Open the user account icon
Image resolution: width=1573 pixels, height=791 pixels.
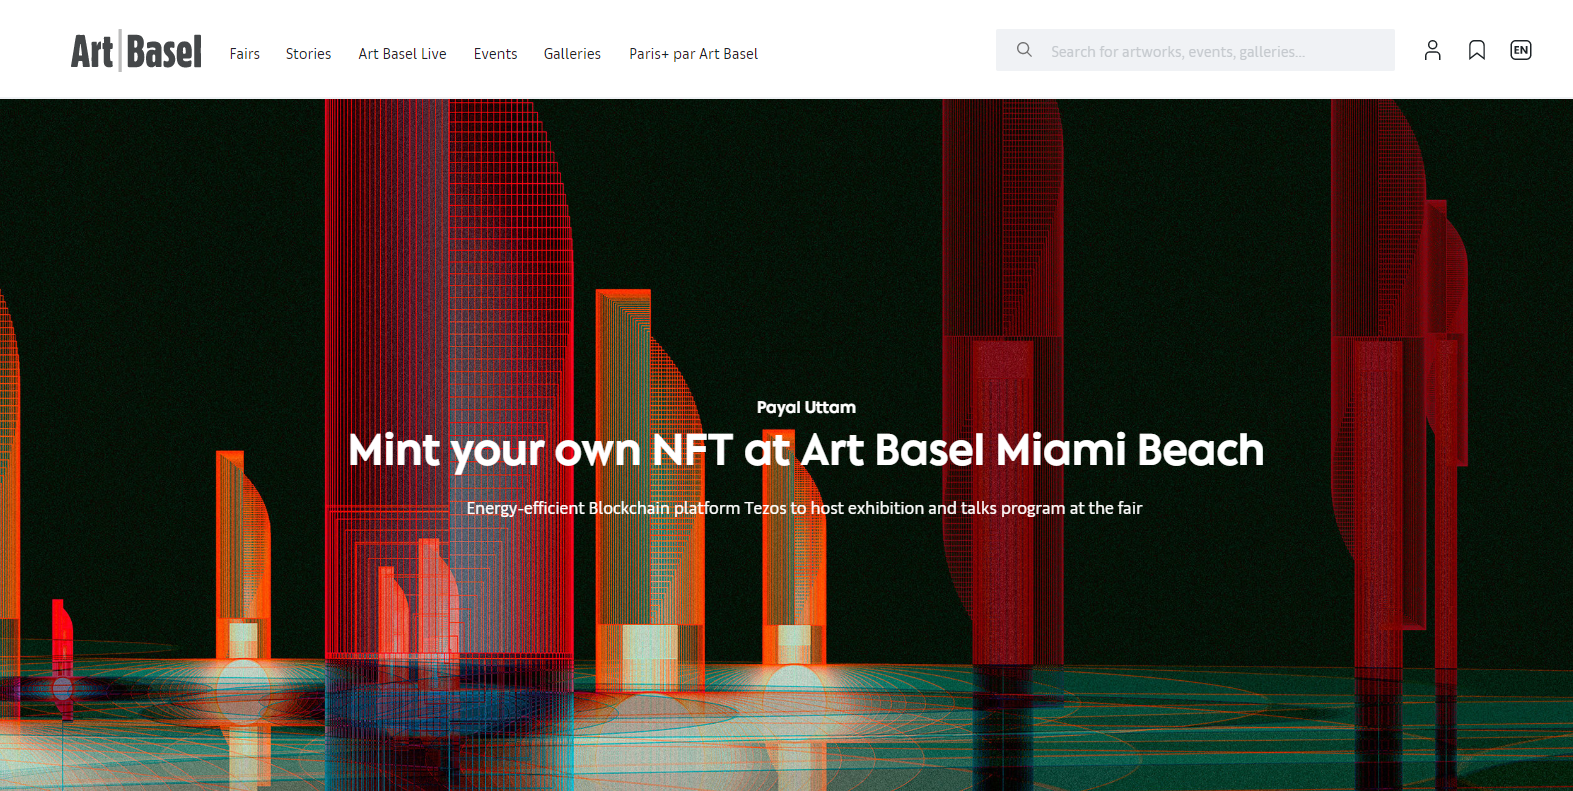point(1432,50)
